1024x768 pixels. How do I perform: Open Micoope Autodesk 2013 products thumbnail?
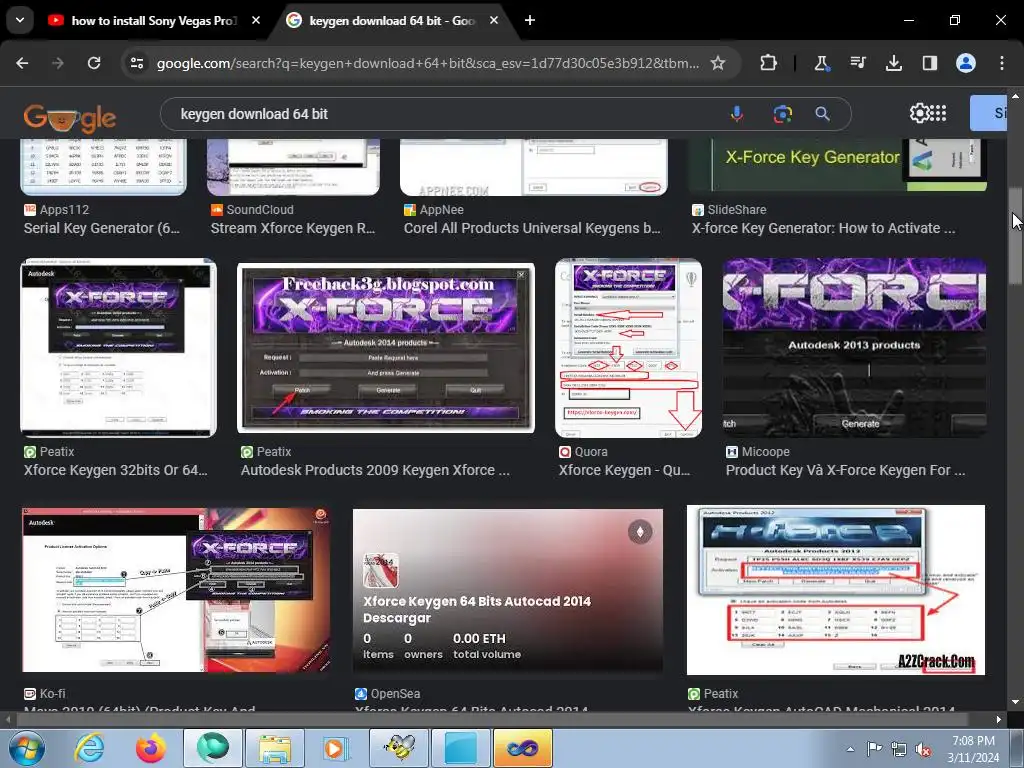(854, 347)
